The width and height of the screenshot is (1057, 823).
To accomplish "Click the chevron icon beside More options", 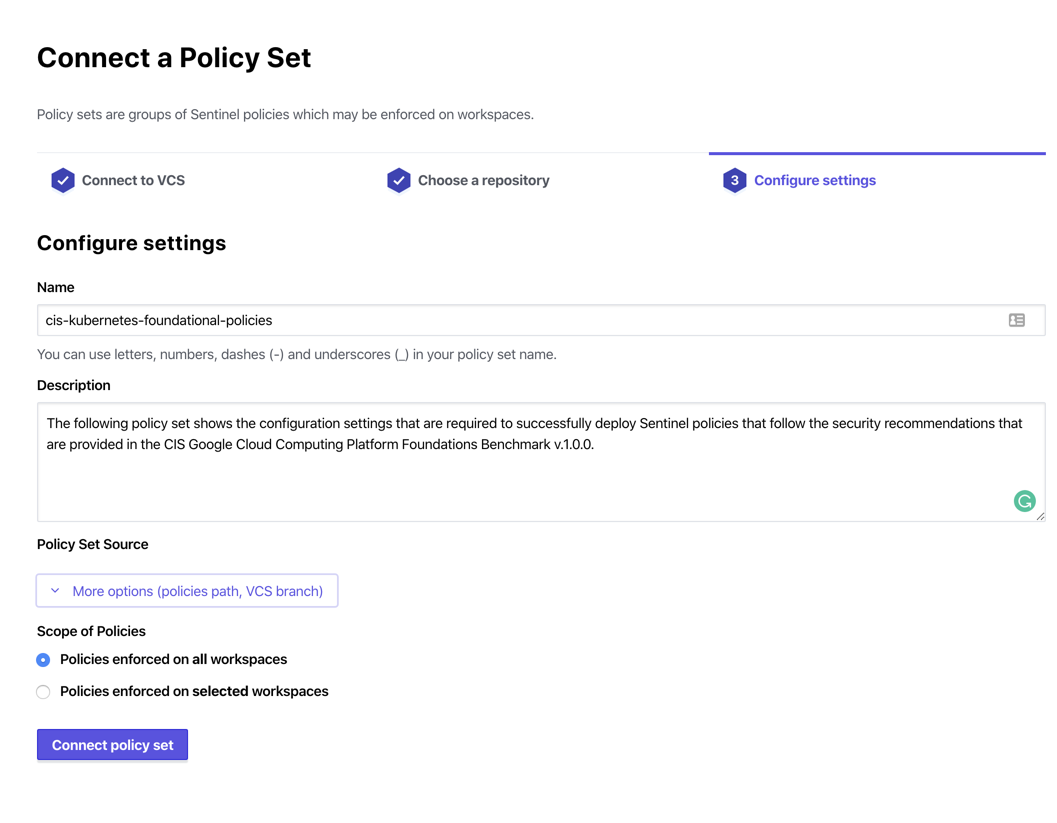I will (55, 590).
